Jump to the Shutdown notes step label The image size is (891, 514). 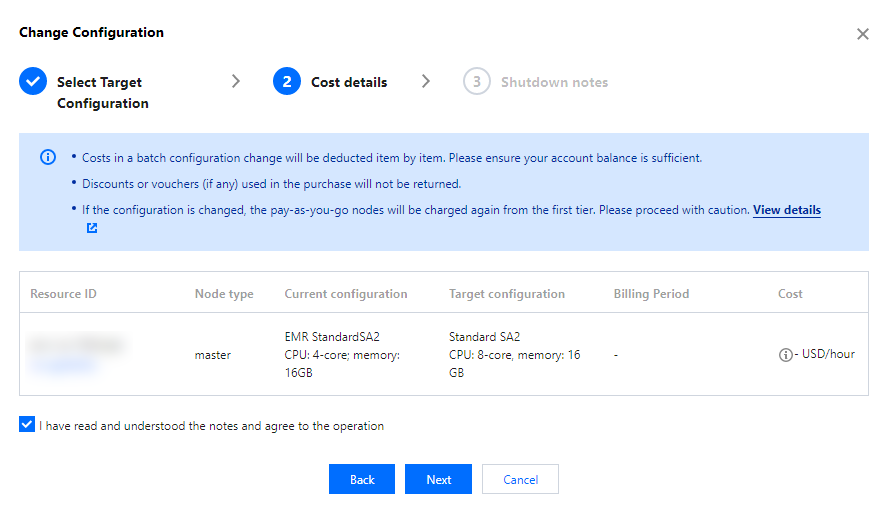click(554, 82)
